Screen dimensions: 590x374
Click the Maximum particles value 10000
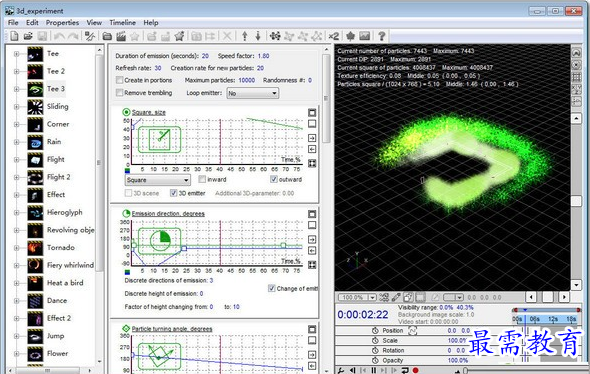246,80
